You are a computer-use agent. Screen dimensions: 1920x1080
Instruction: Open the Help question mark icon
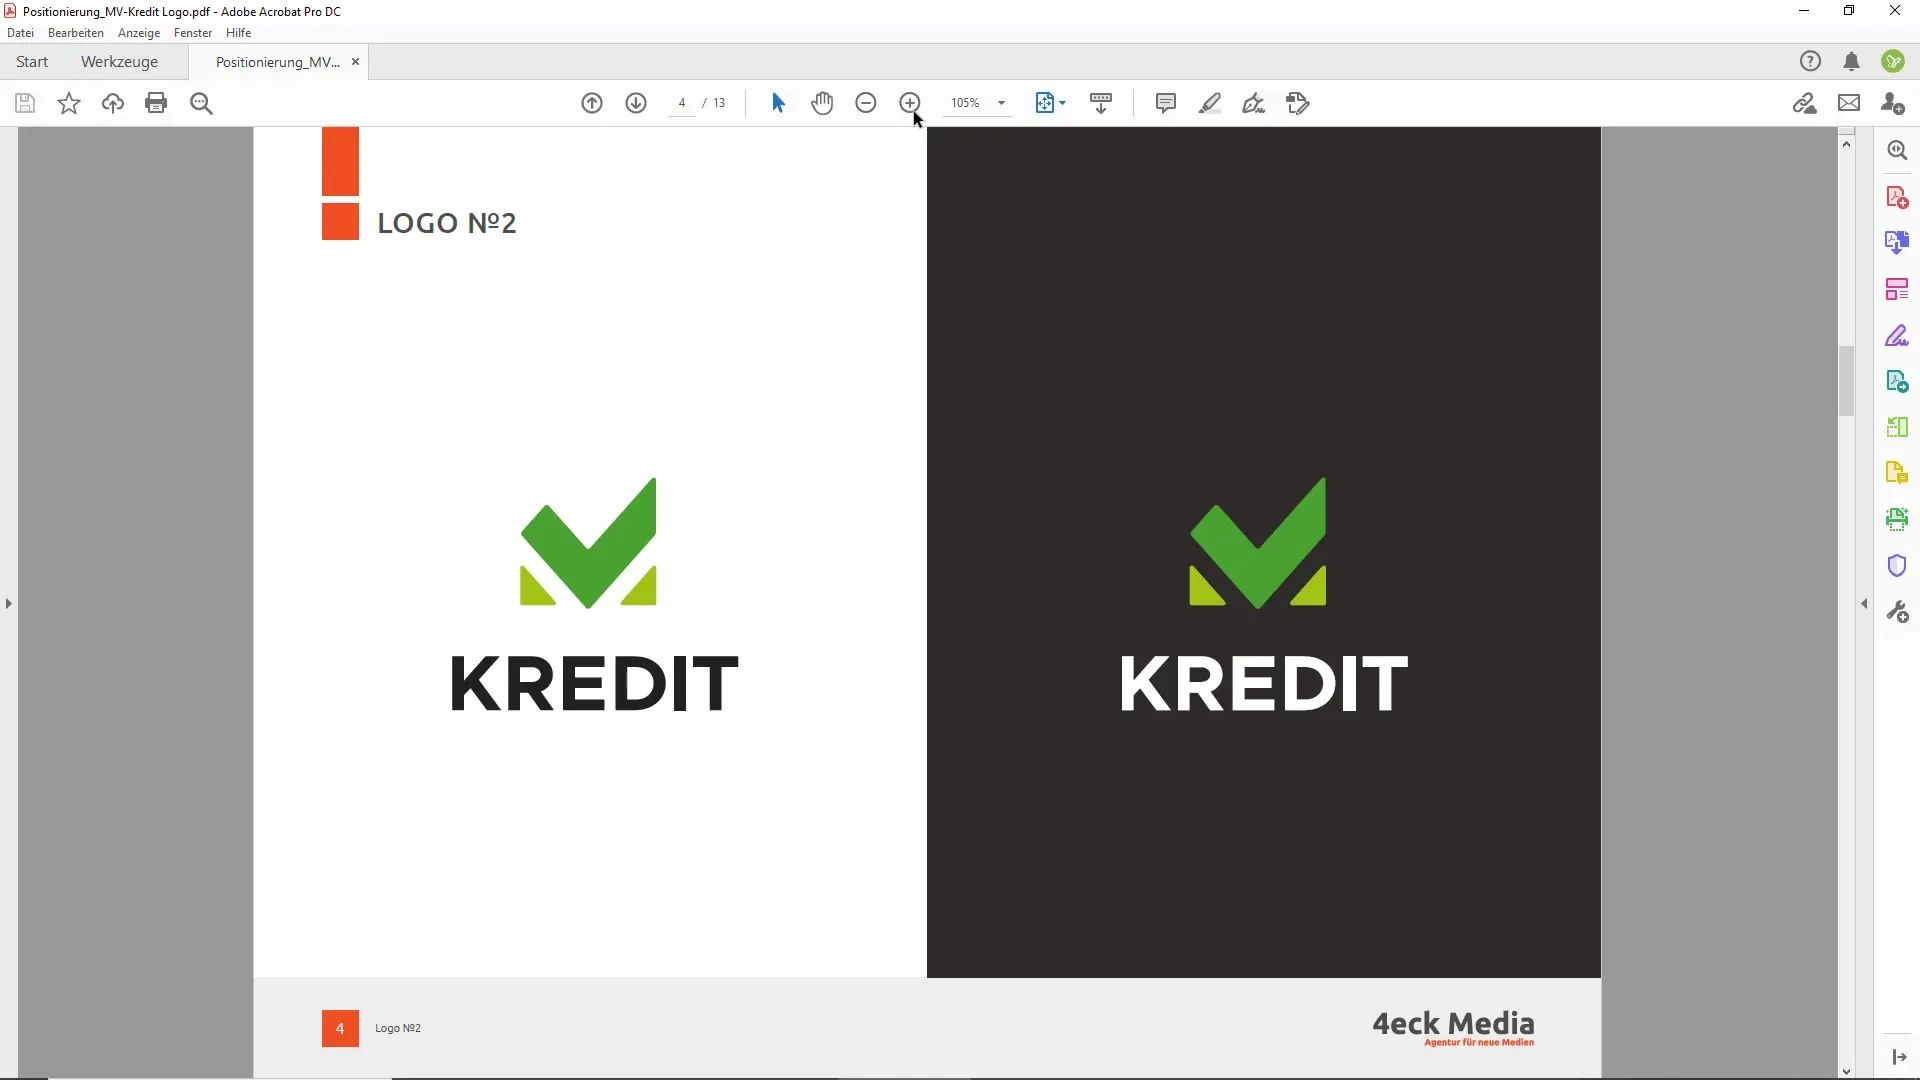(1810, 61)
